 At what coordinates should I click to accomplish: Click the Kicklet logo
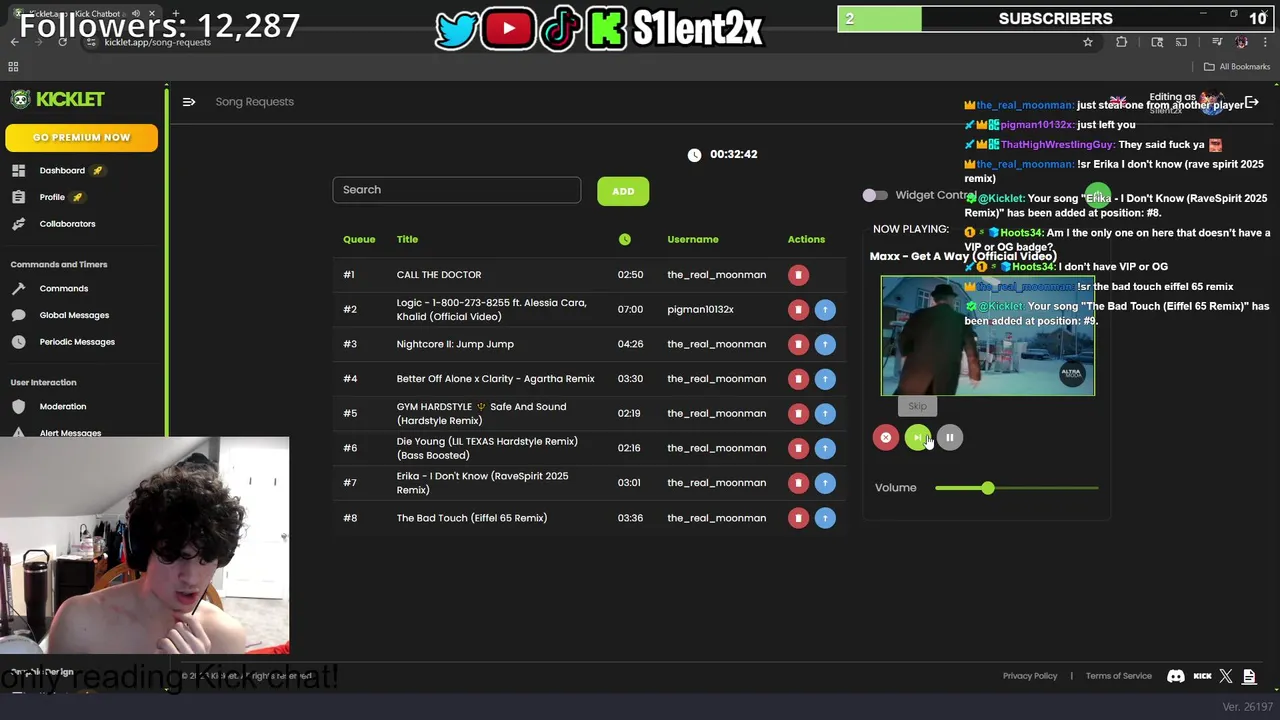(x=58, y=99)
